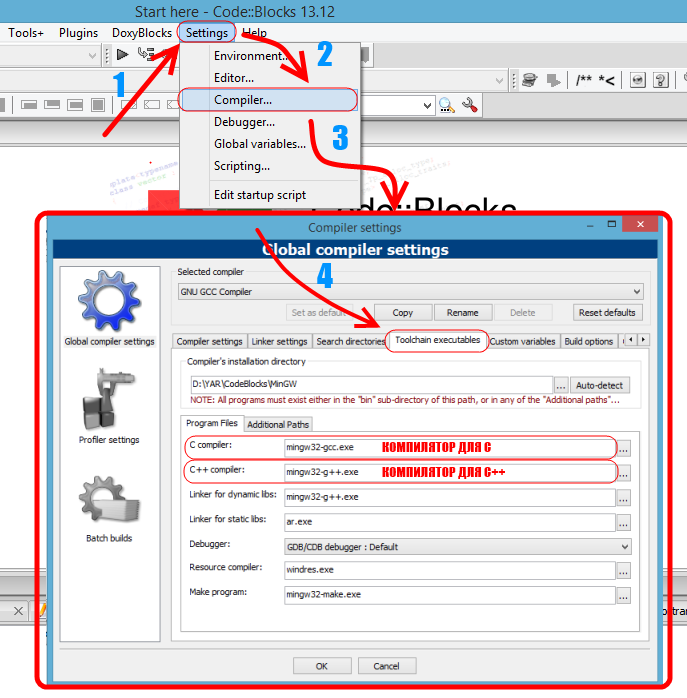Choose Scripting... menu entry
Image resolution: width=687 pixels, height=698 pixels.
pyautogui.click(x=270, y=166)
